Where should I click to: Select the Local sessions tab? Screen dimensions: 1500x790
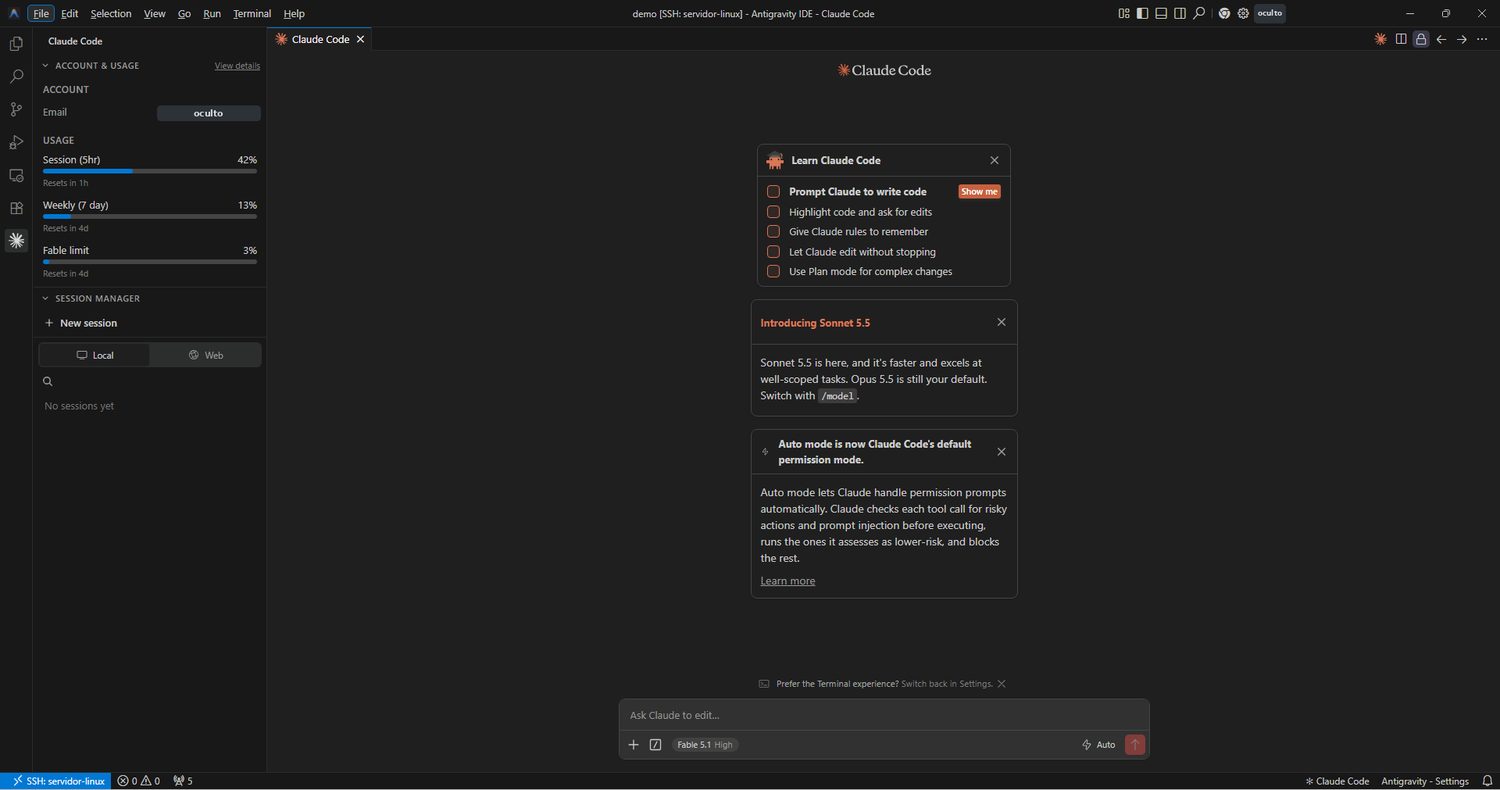click(x=95, y=355)
